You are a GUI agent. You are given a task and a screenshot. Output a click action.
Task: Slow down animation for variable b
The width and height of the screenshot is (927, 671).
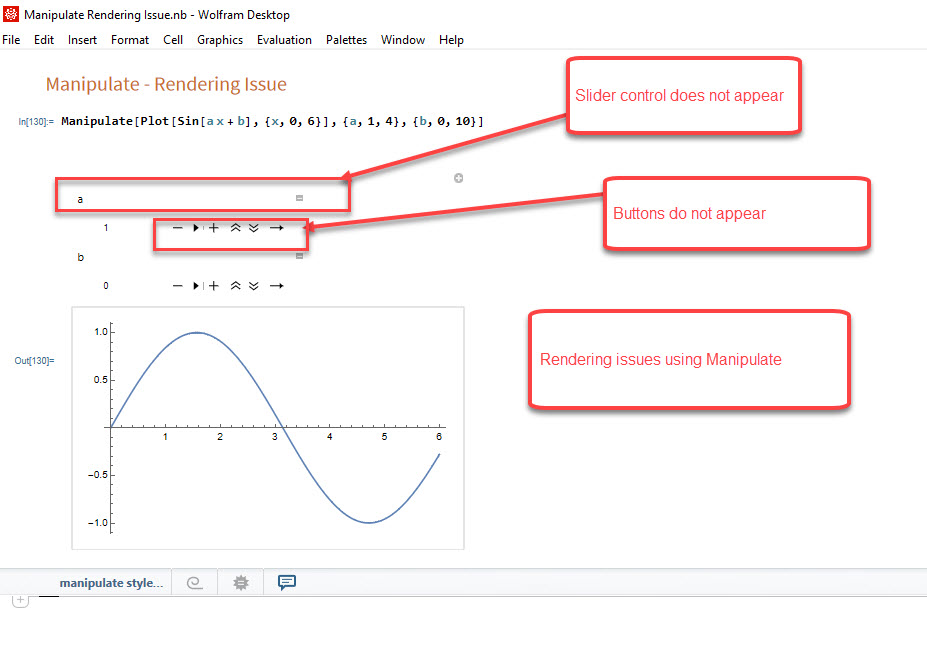pos(254,286)
